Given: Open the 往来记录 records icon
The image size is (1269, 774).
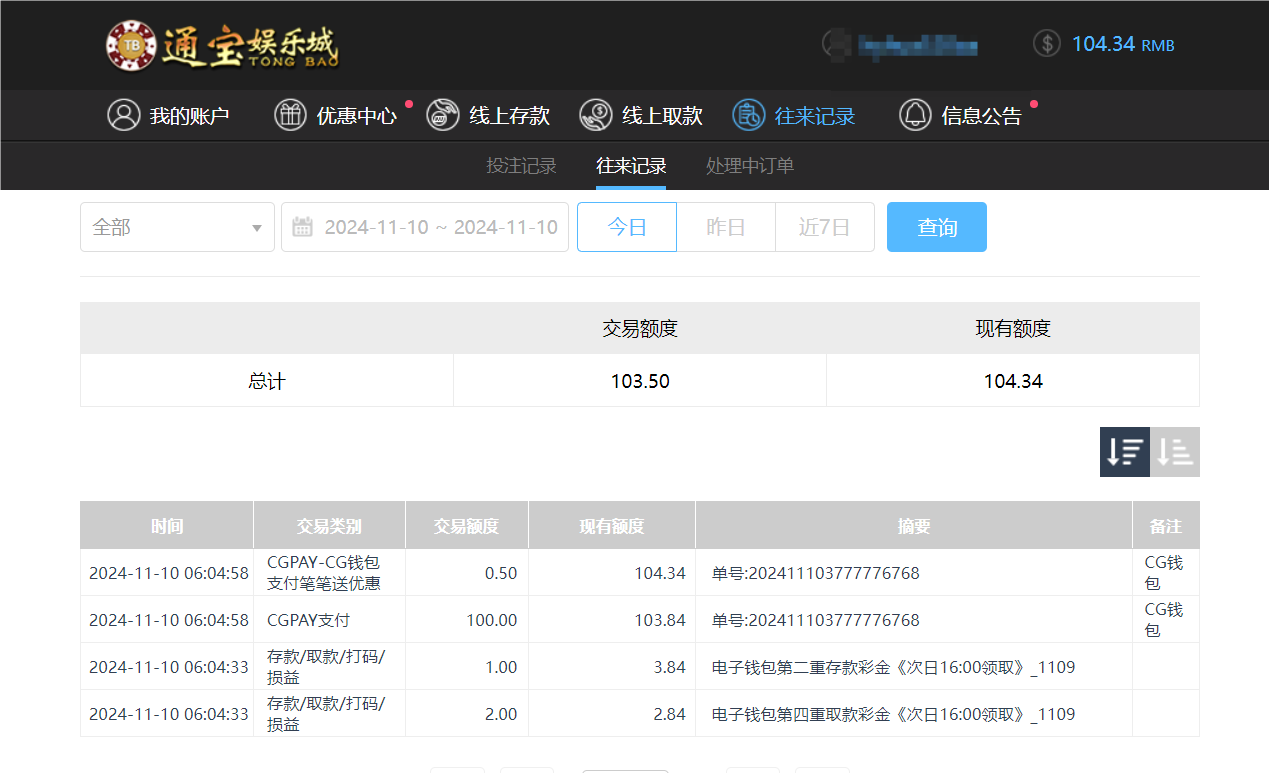Looking at the screenshot, I should (748, 115).
